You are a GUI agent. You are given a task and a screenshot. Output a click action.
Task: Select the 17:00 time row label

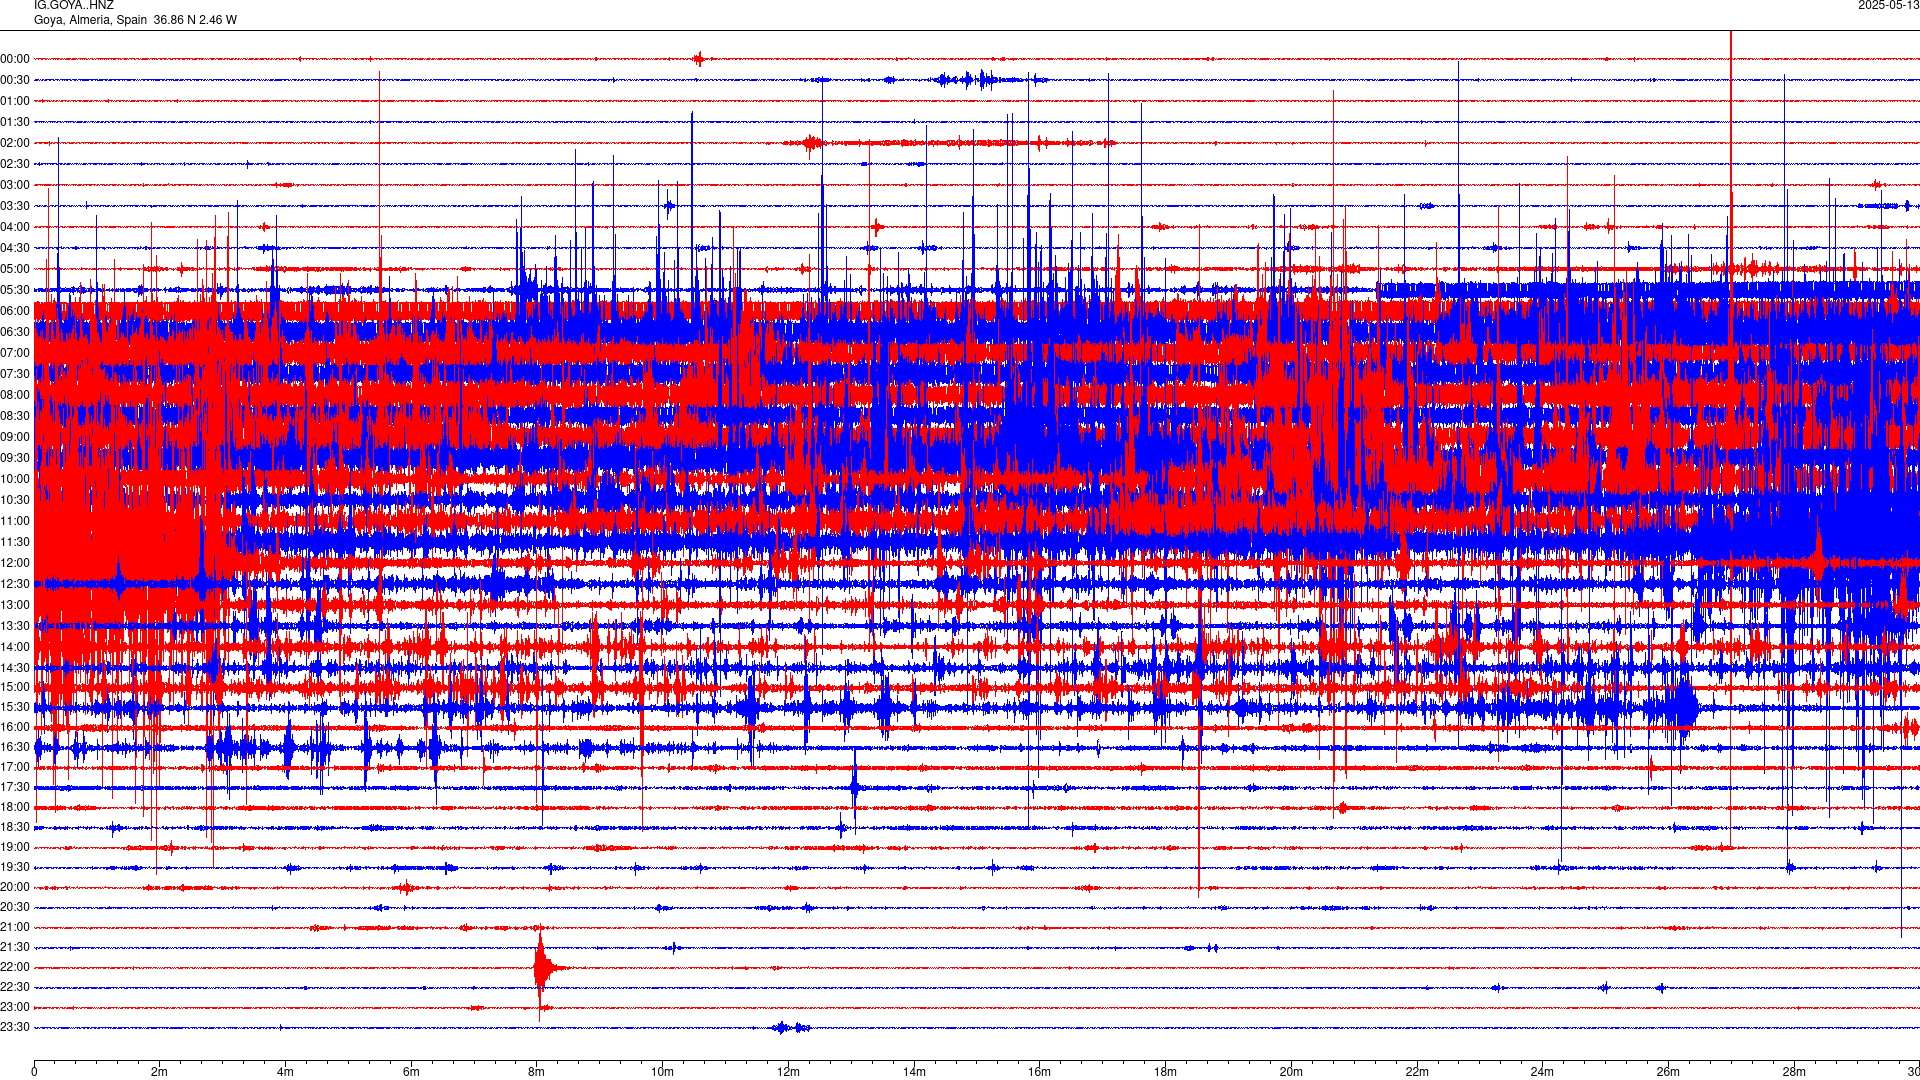(x=15, y=767)
